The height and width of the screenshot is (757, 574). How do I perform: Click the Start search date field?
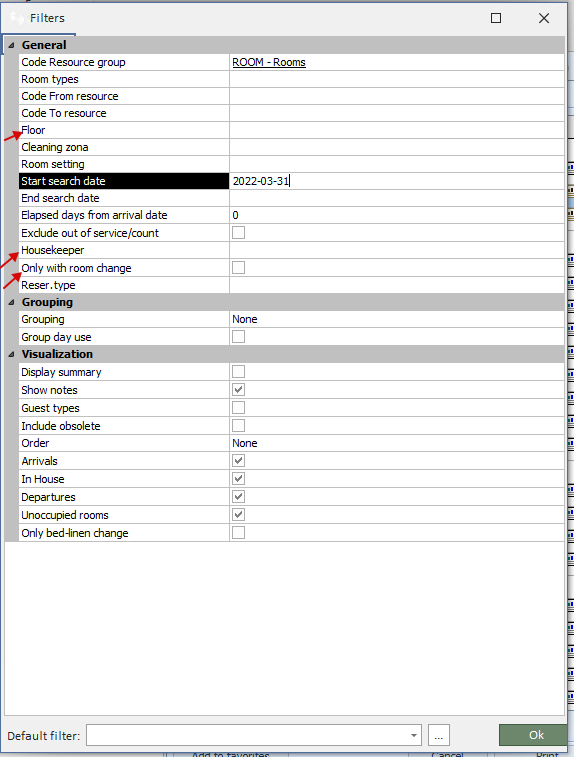click(397, 181)
